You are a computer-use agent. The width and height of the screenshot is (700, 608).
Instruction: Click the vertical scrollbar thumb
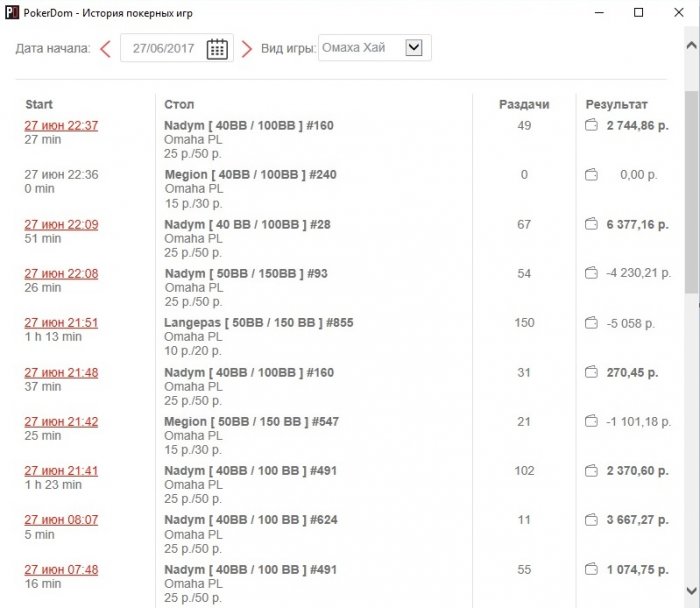pos(691,192)
